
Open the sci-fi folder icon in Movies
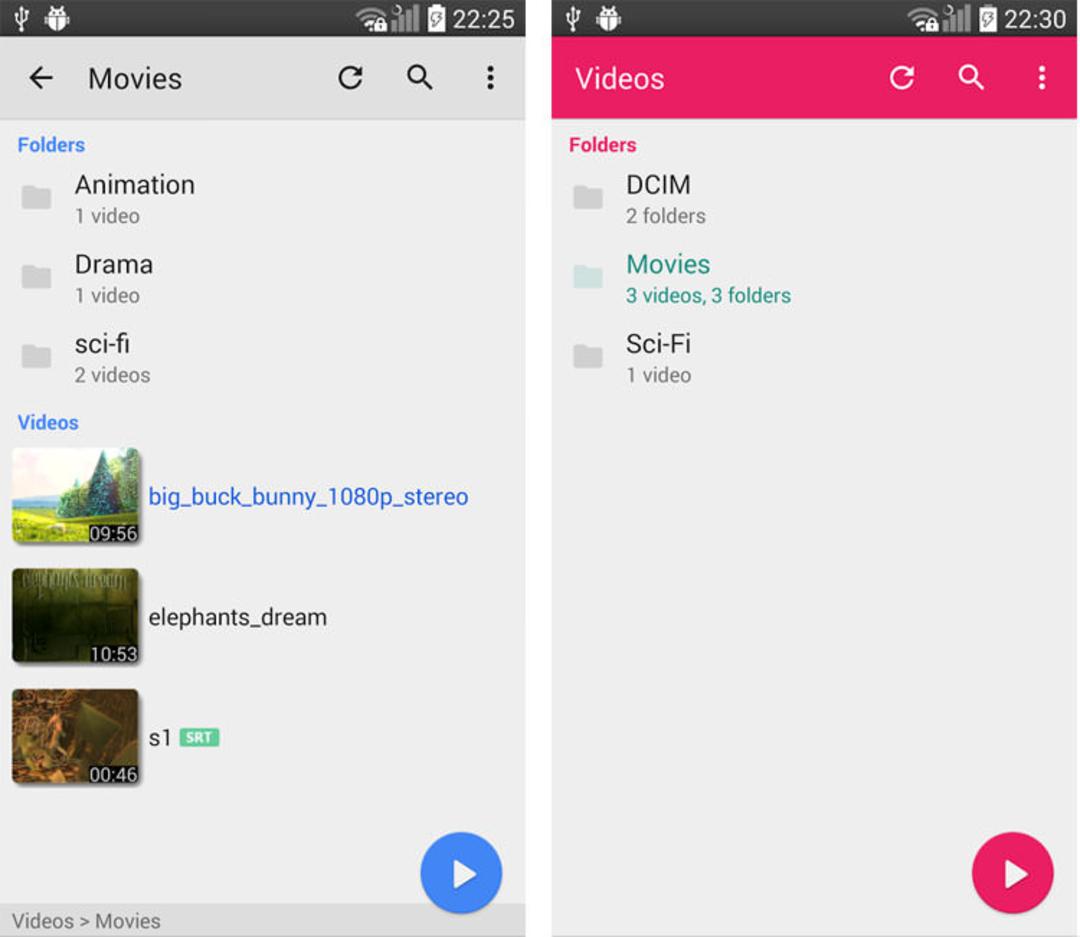37,356
